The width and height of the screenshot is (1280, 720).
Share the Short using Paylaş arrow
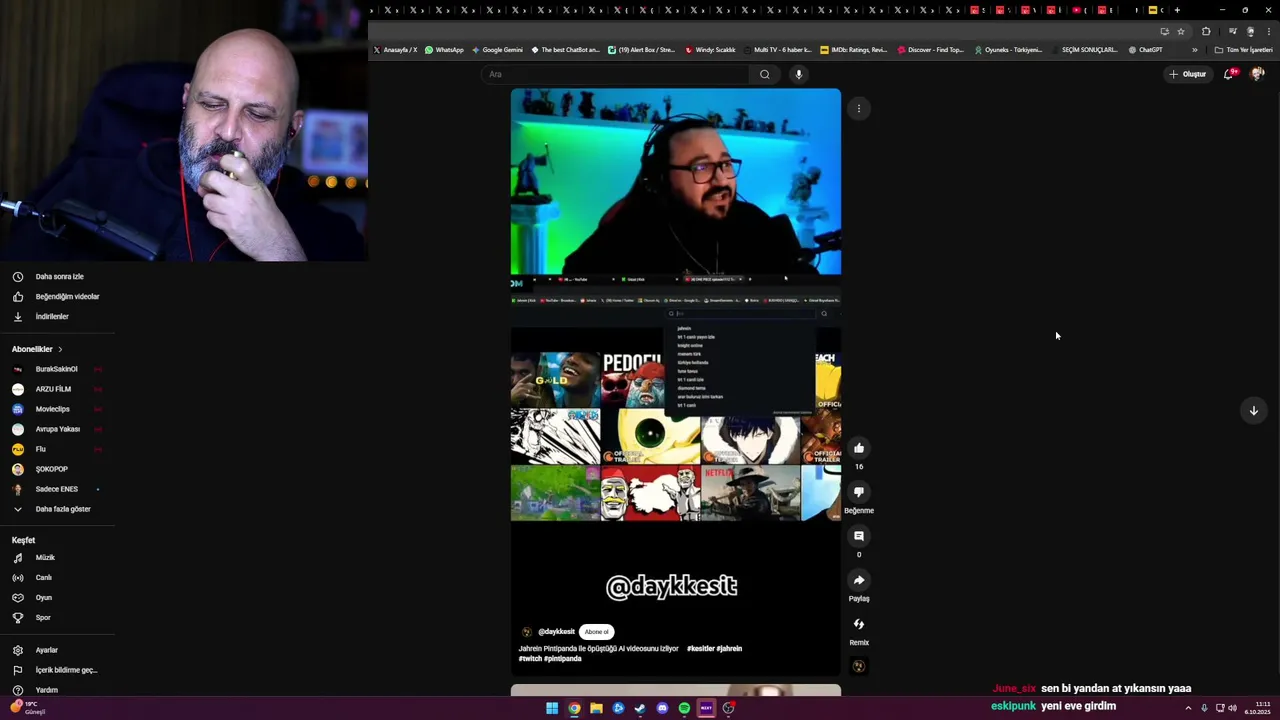tap(859, 580)
